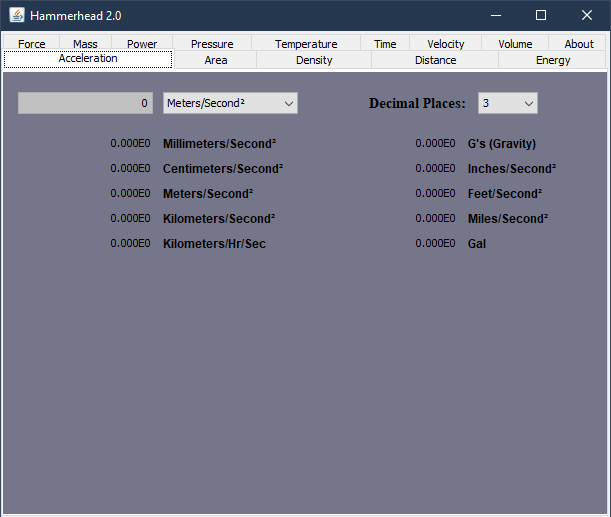Open the Decimal Places dropdown
The width and height of the screenshot is (611, 517).
(x=508, y=103)
